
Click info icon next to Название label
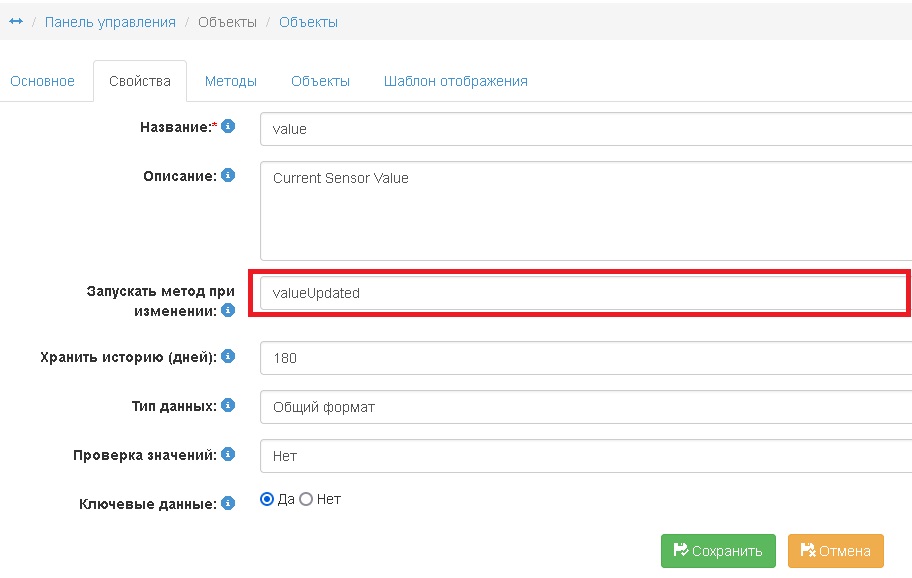tap(228, 127)
